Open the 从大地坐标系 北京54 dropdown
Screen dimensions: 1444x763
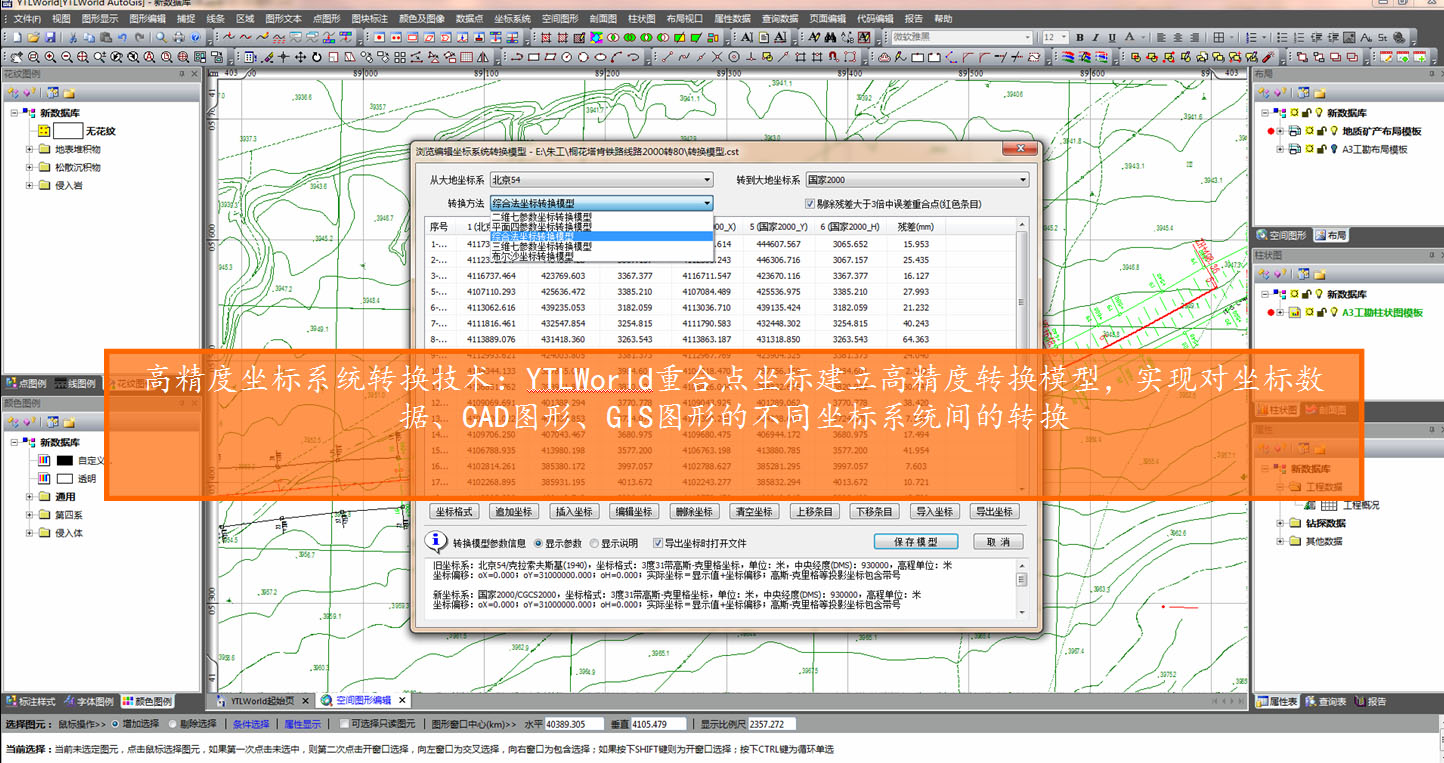pyautogui.click(x=601, y=180)
